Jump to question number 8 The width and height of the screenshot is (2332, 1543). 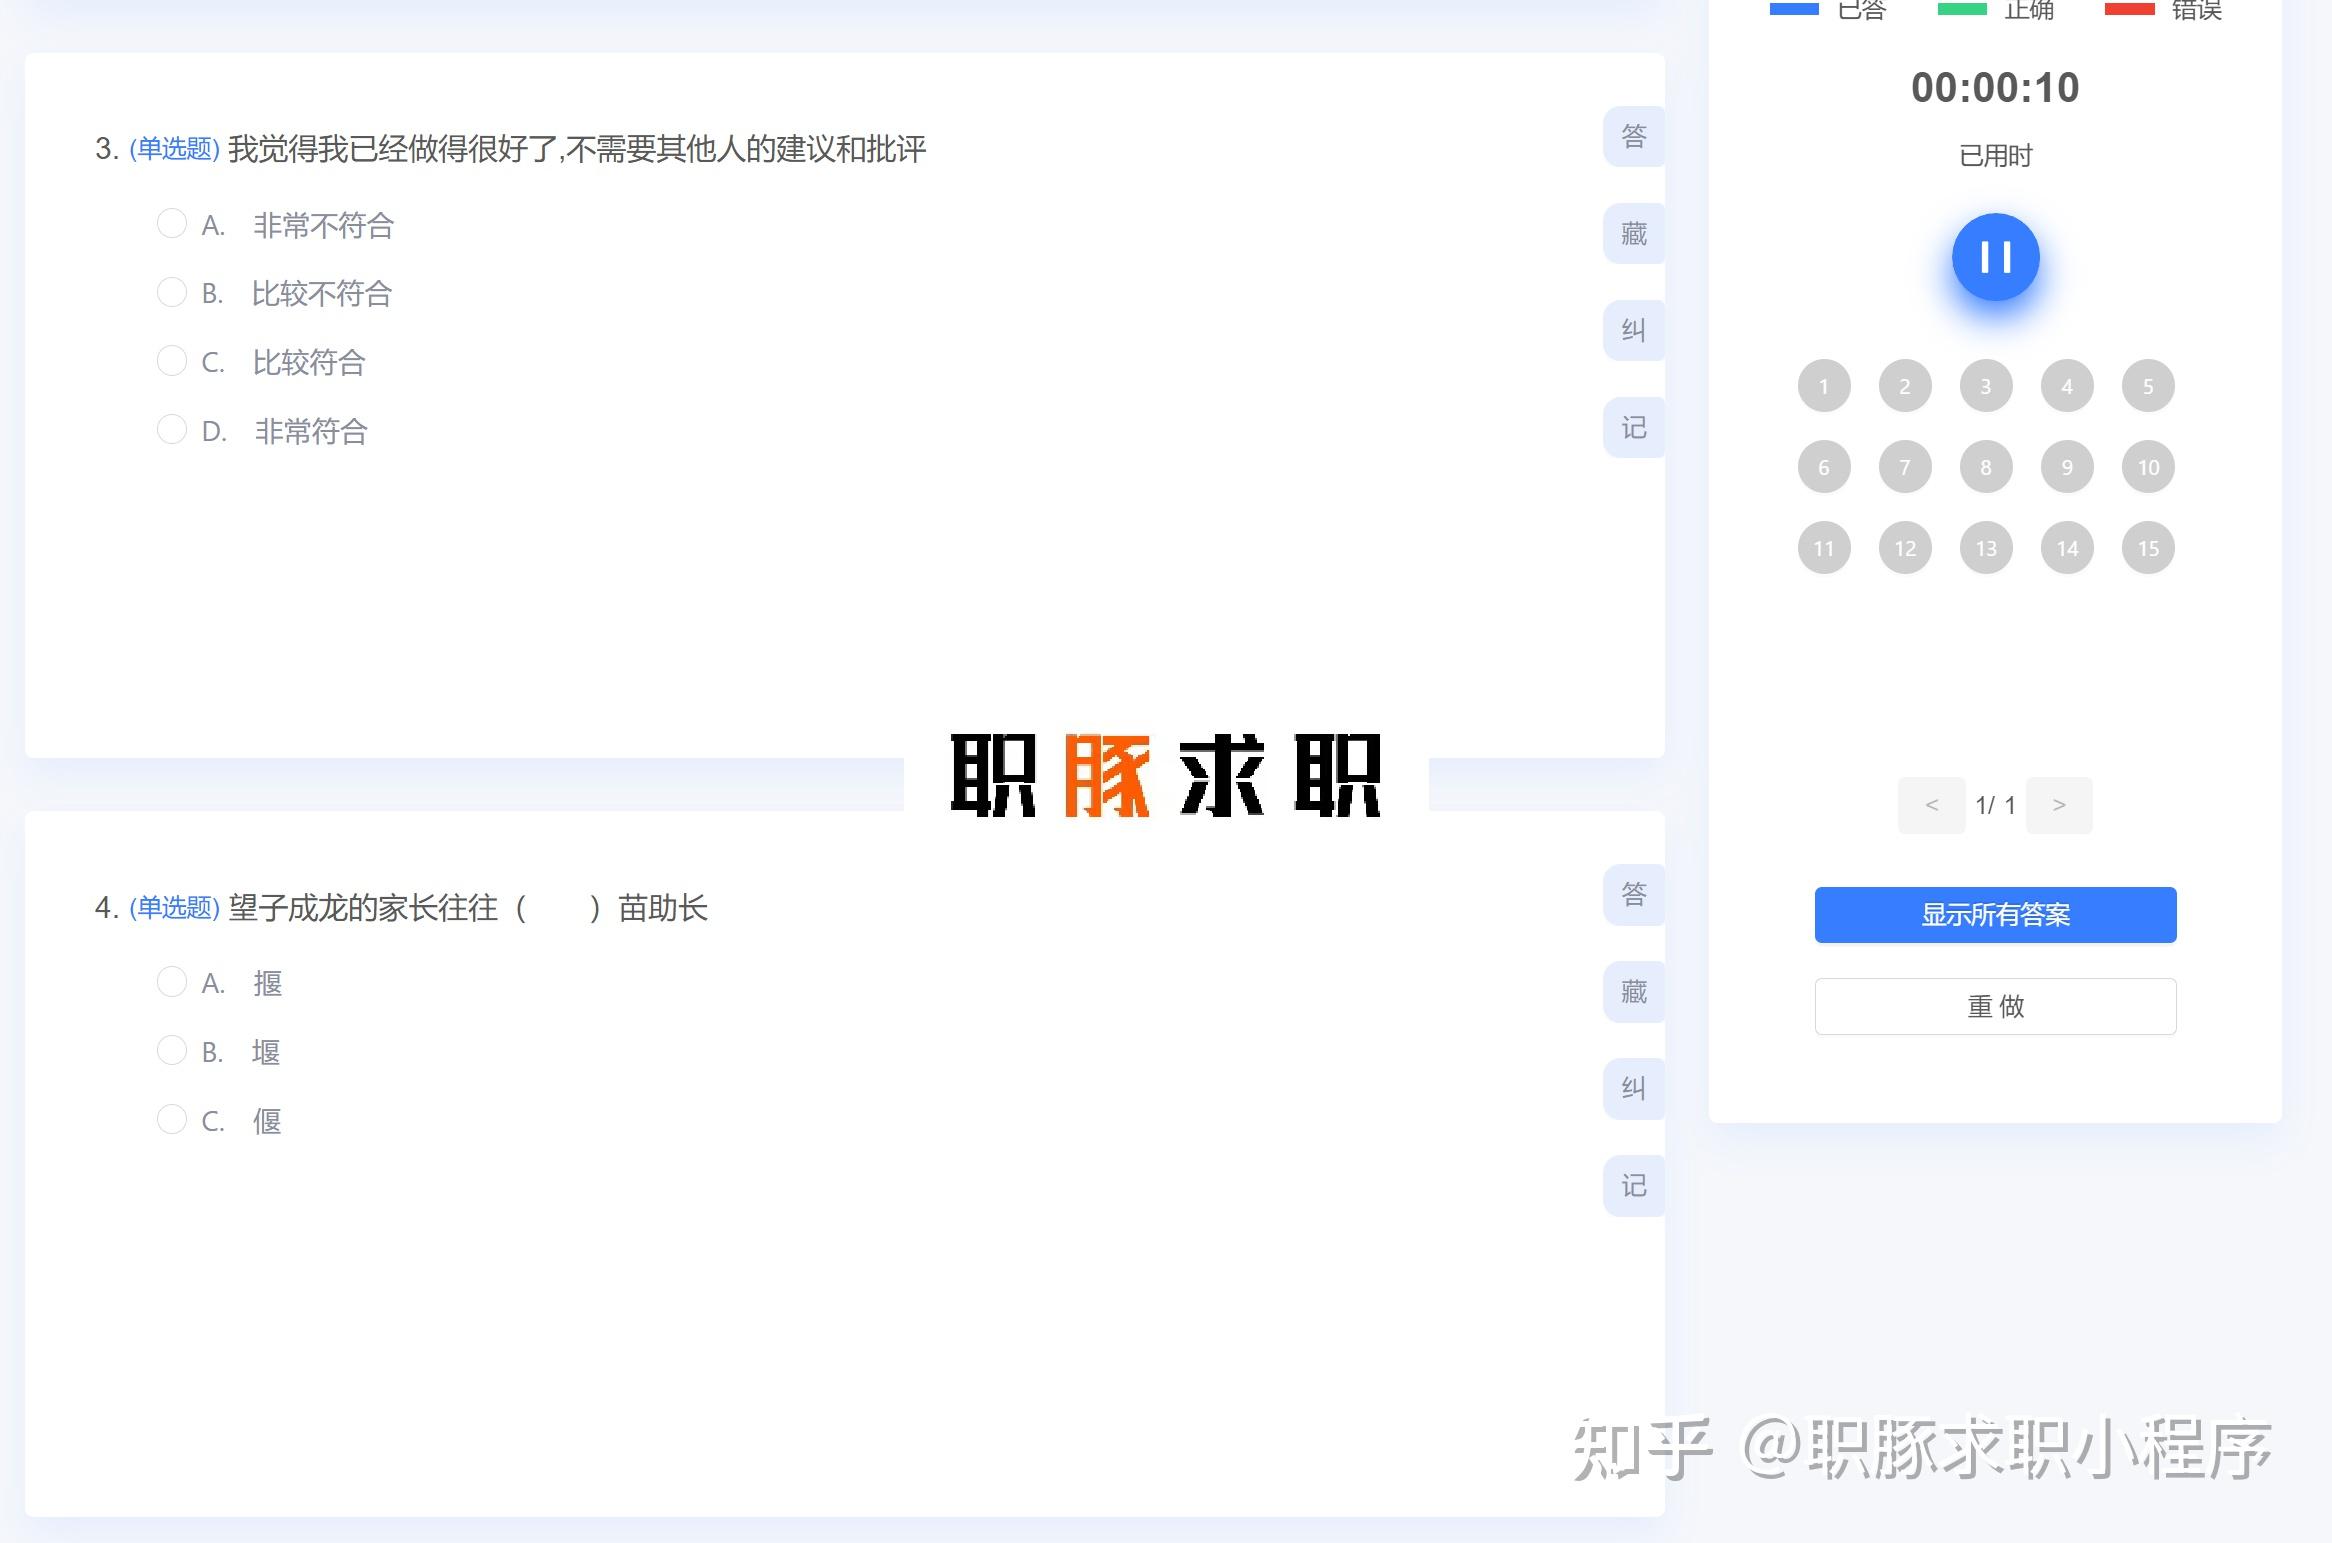[1986, 467]
